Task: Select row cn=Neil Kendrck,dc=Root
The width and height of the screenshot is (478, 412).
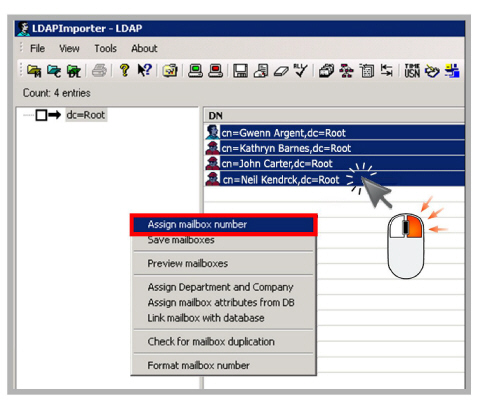Action: tap(335, 179)
